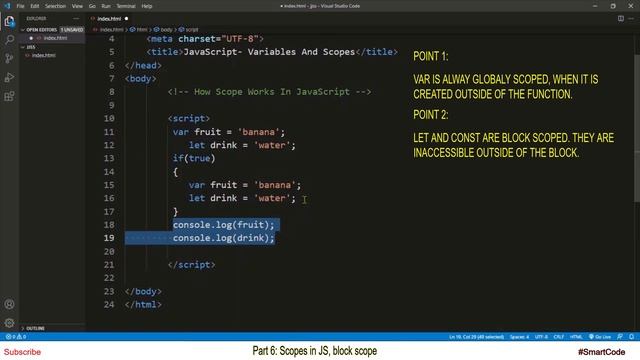Open the Go menu
Image resolution: width=640 pixels, height=360 pixels.
click(92, 6)
